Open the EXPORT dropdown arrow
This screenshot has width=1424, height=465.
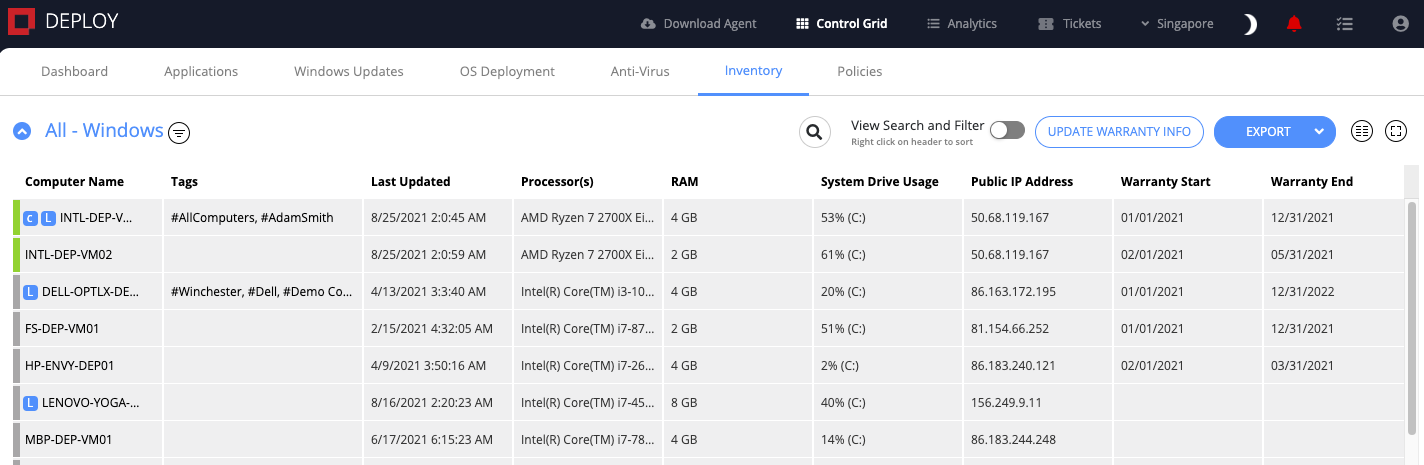(1319, 132)
